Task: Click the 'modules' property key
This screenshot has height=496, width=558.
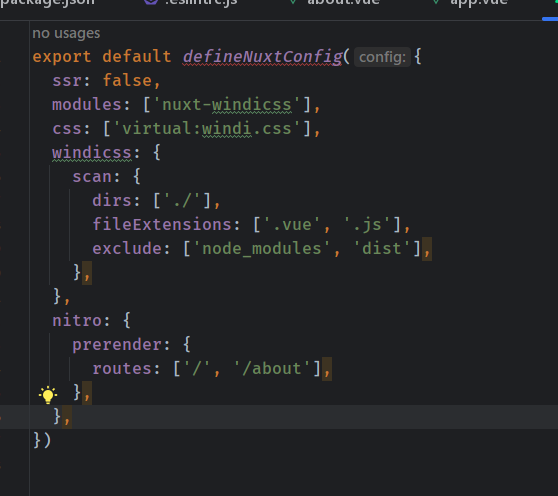Action: [x=87, y=105]
